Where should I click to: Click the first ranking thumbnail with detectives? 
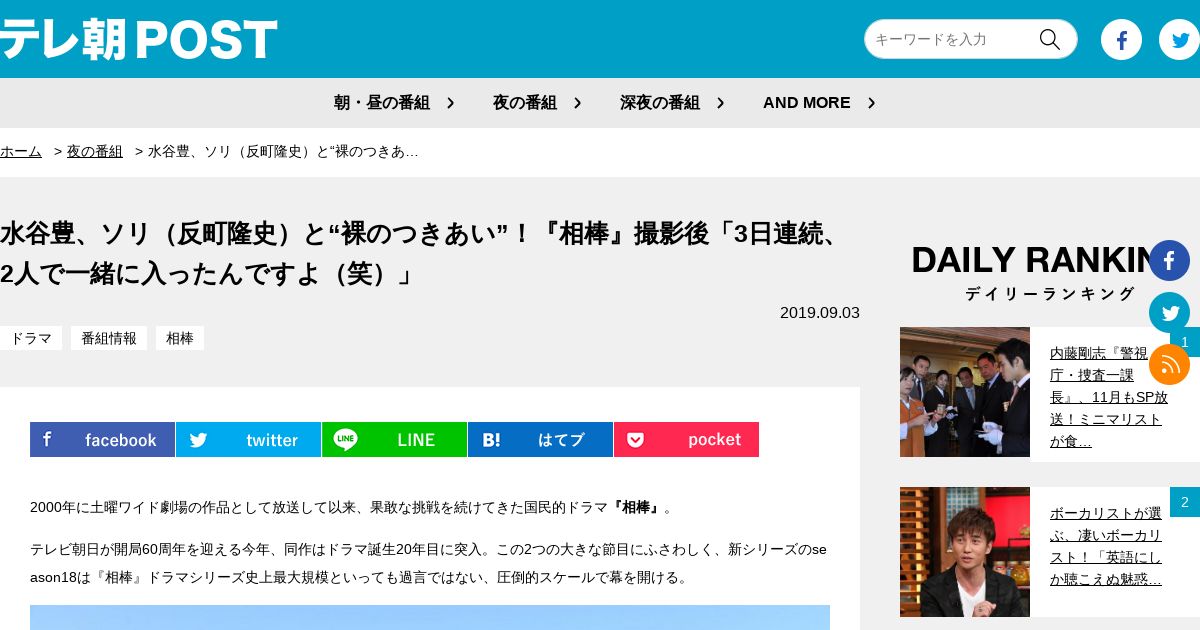[965, 392]
